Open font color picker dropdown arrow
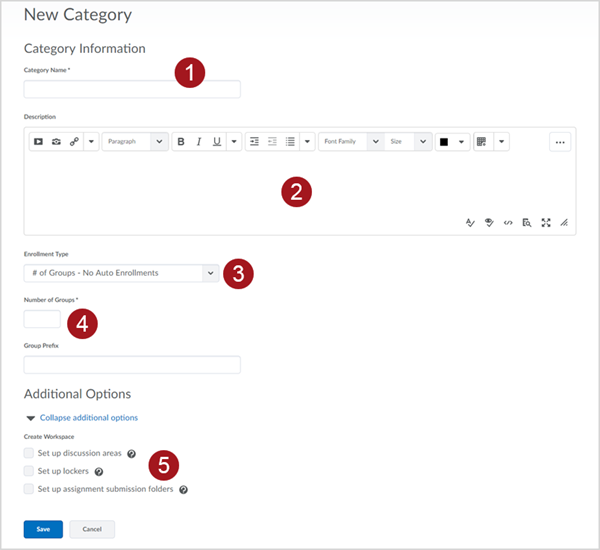 point(461,142)
